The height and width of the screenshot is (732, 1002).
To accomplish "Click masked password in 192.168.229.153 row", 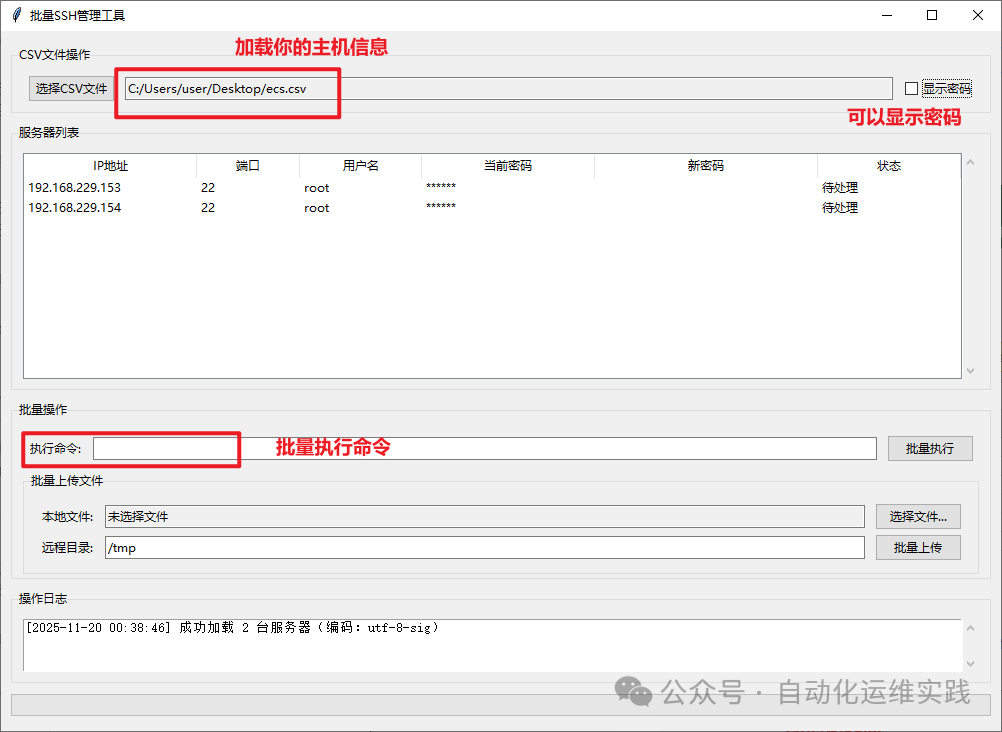I will (441, 187).
